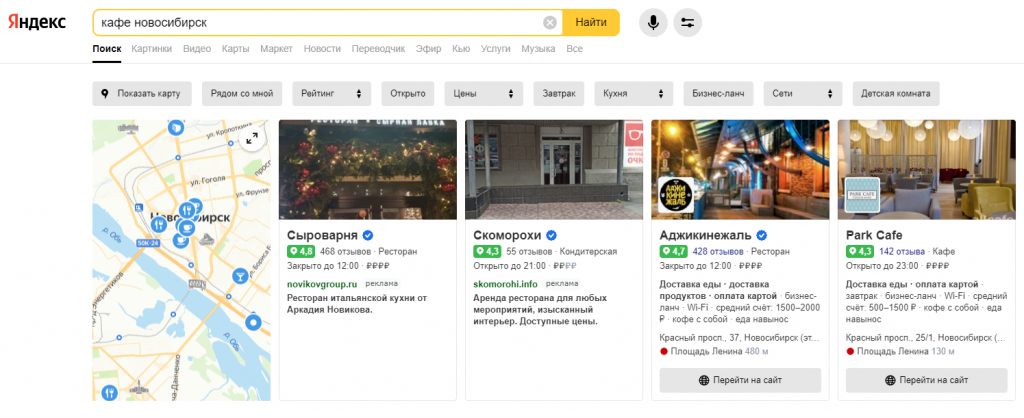Click address Красный просп., 25/1

(x=926, y=338)
